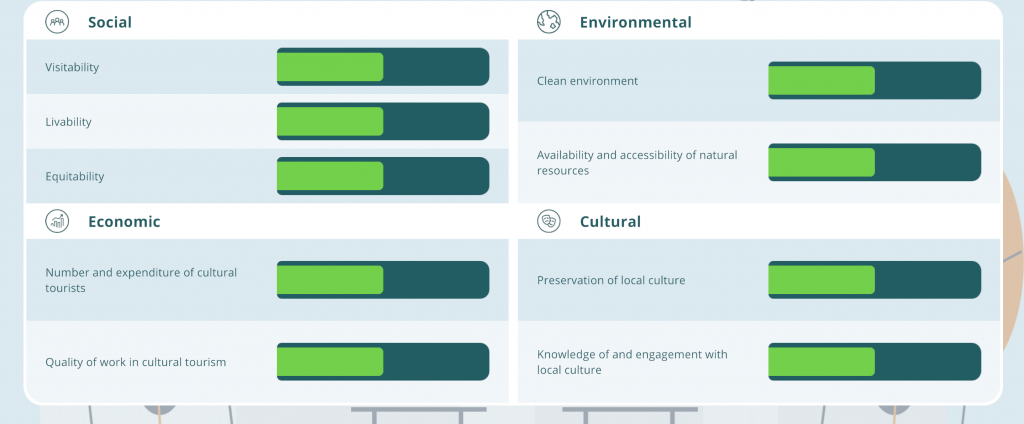Click the natural resources accessibility bar
This screenshot has width=1024, height=424.
(x=874, y=162)
